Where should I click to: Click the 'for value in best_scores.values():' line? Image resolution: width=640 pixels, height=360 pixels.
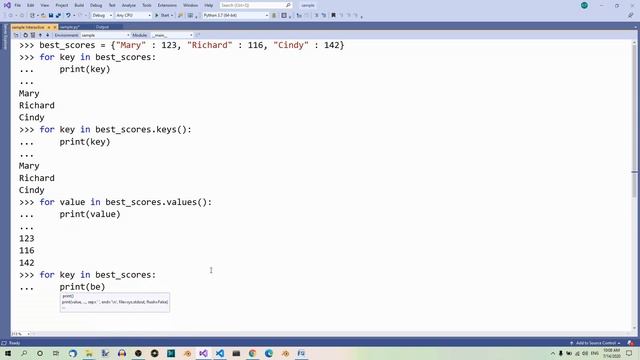click(x=126, y=202)
